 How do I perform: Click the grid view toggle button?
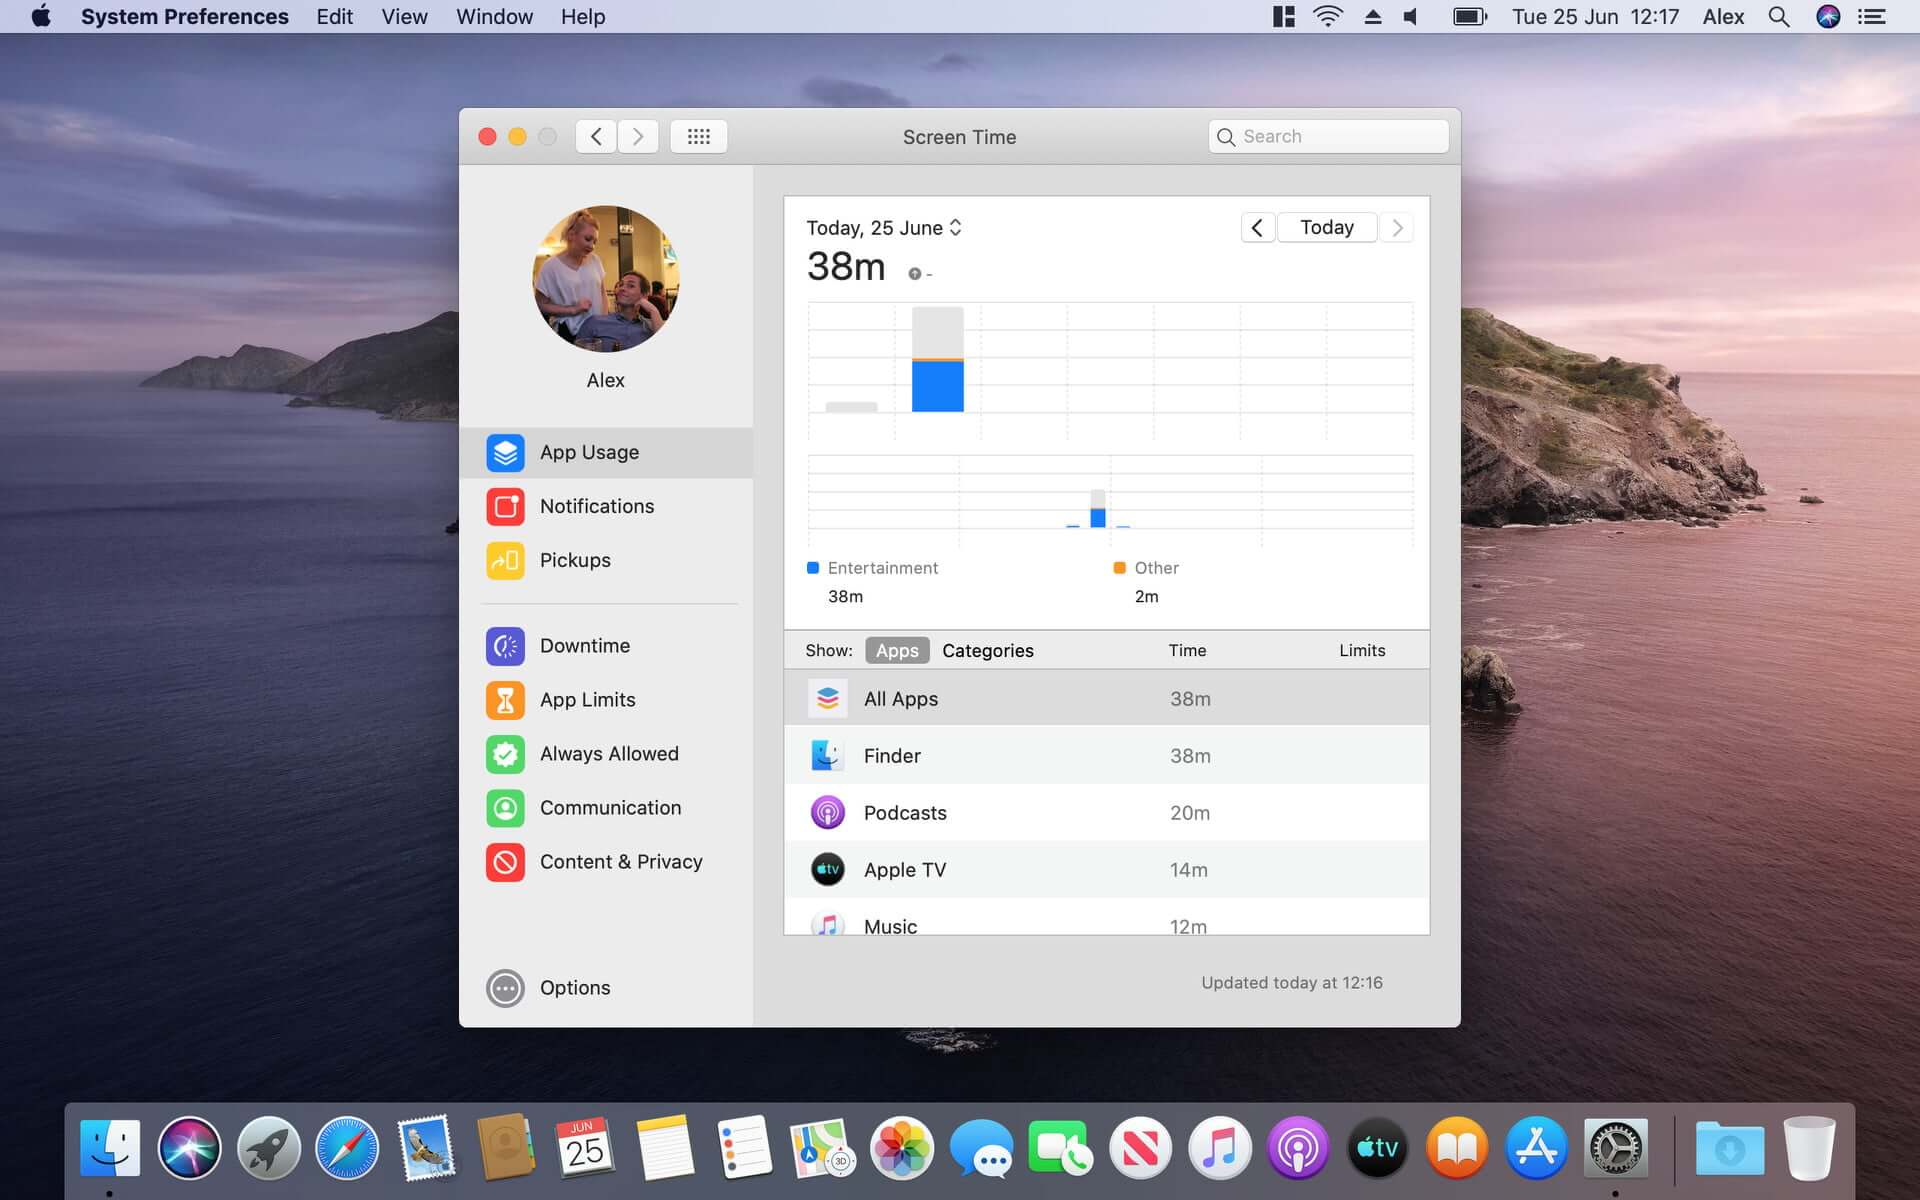[x=697, y=135]
